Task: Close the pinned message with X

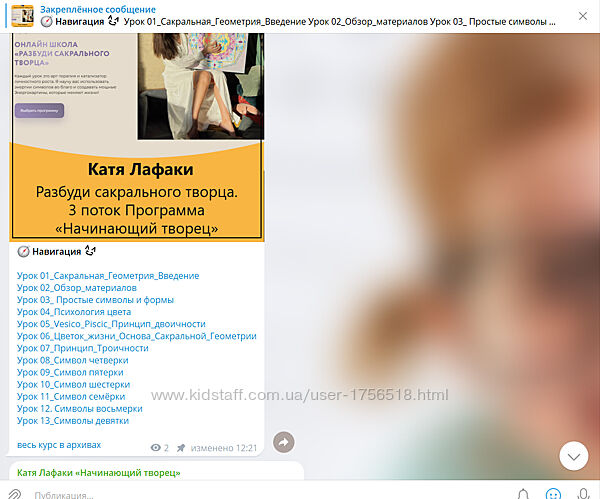Action: (x=583, y=15)
